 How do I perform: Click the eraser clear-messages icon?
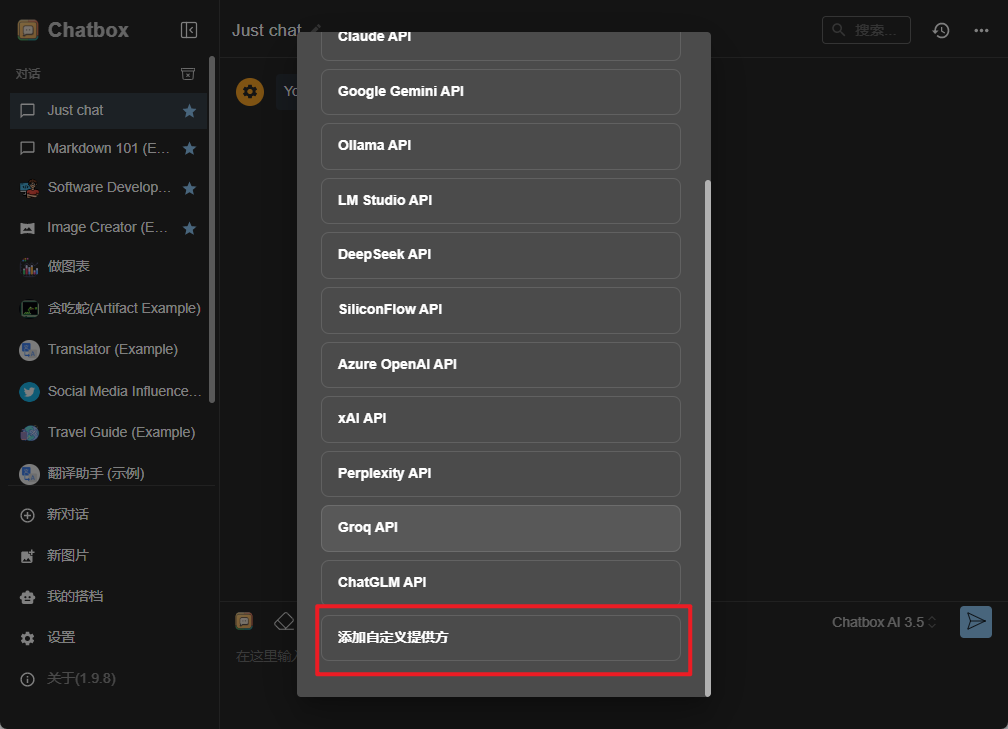284,622
